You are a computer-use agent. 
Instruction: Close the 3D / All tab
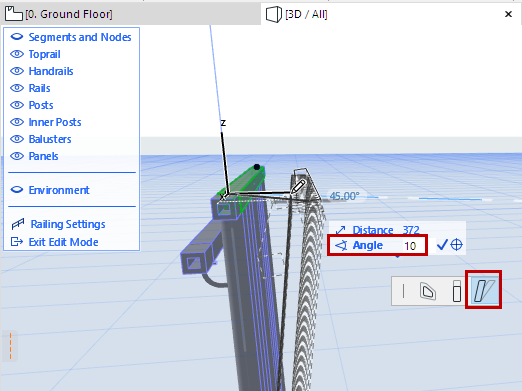pos(508,14)
